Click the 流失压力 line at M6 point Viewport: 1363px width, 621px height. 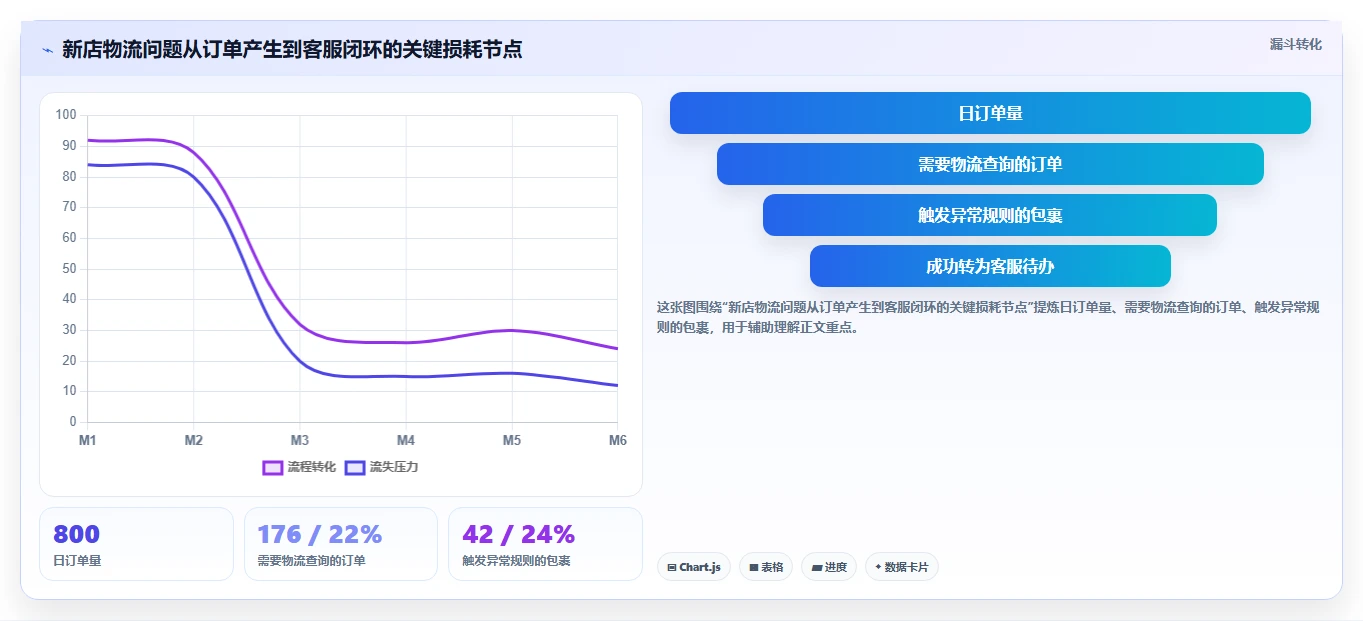[x=617, y=385]
